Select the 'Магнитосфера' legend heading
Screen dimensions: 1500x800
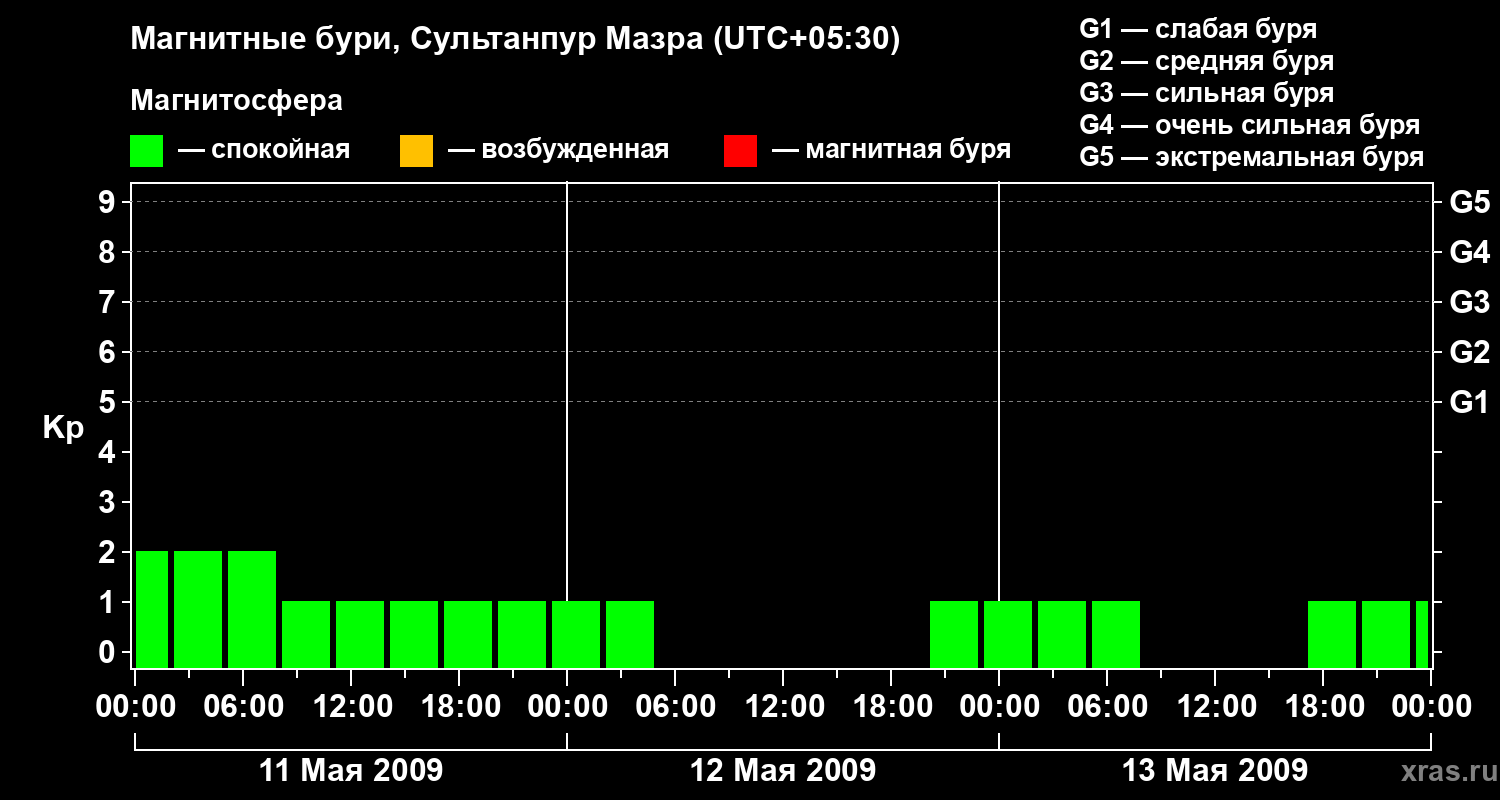tap(236, 101)
